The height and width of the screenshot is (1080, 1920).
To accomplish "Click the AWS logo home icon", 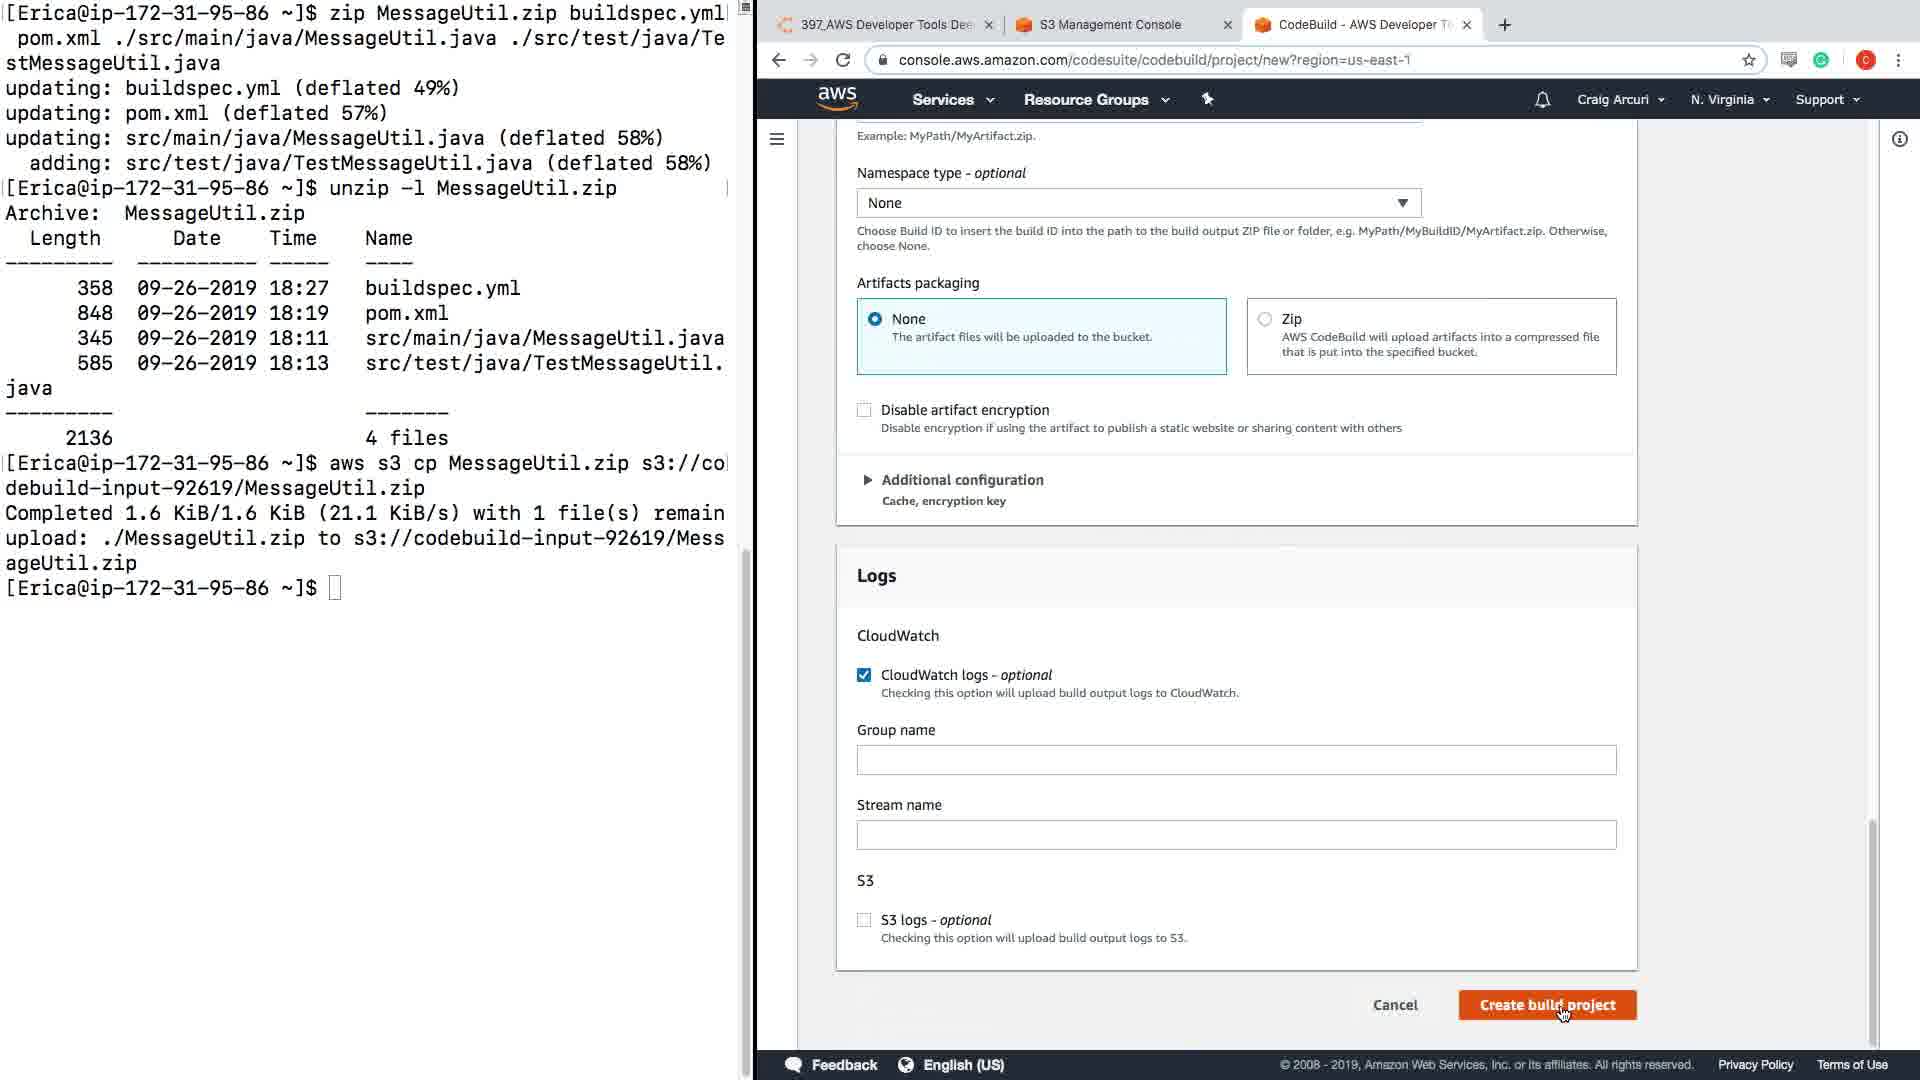I will click(x=837, y=98).
